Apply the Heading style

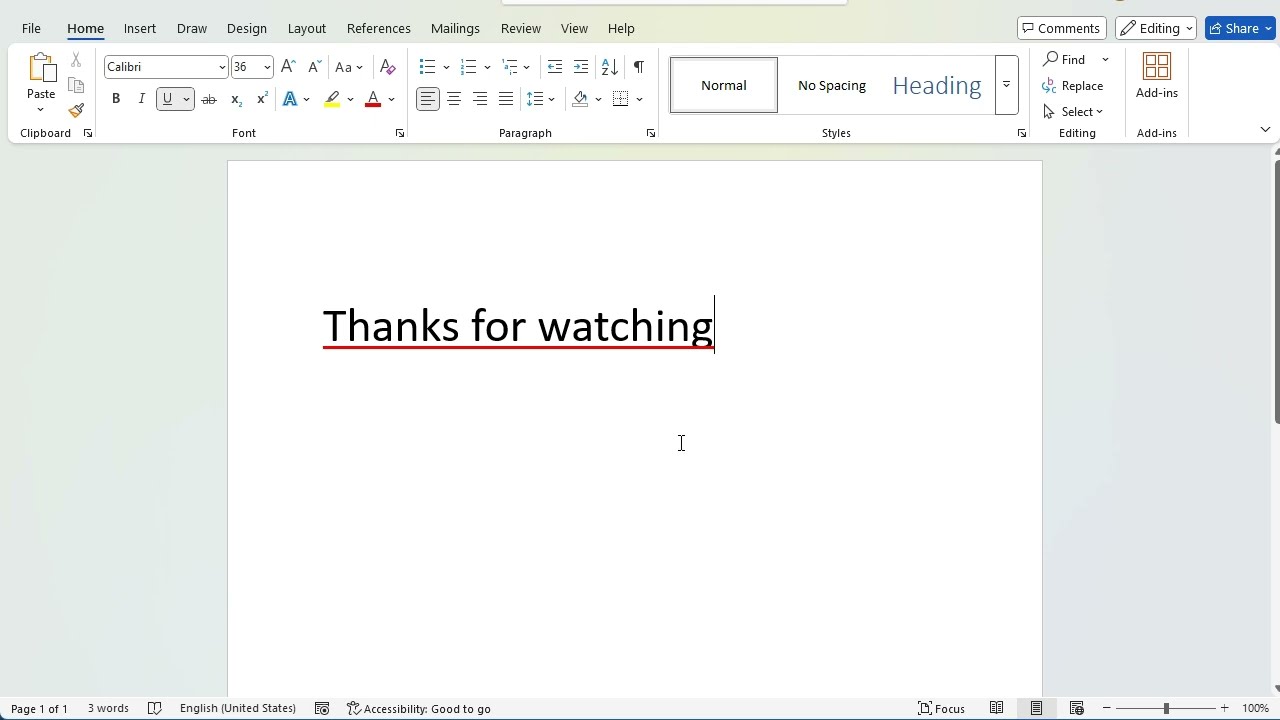(x=937, y=85)
